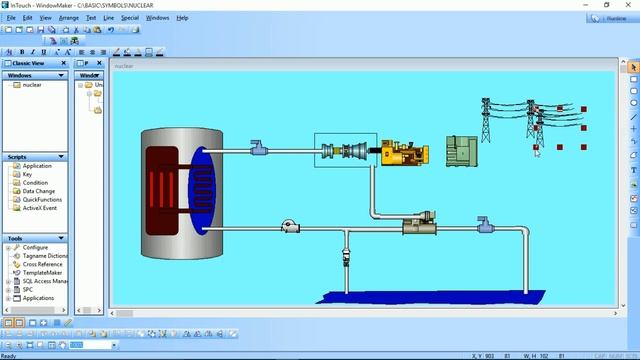Switch to Runtime mode
Screen dimensions: 640x360
611,18
